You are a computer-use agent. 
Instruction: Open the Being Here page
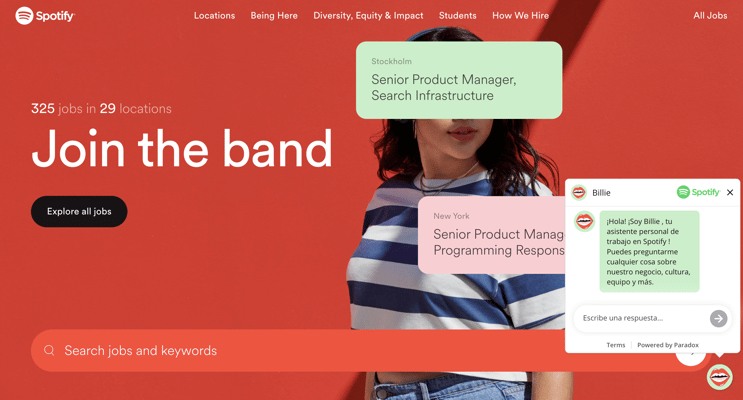[x=274, y=16]
